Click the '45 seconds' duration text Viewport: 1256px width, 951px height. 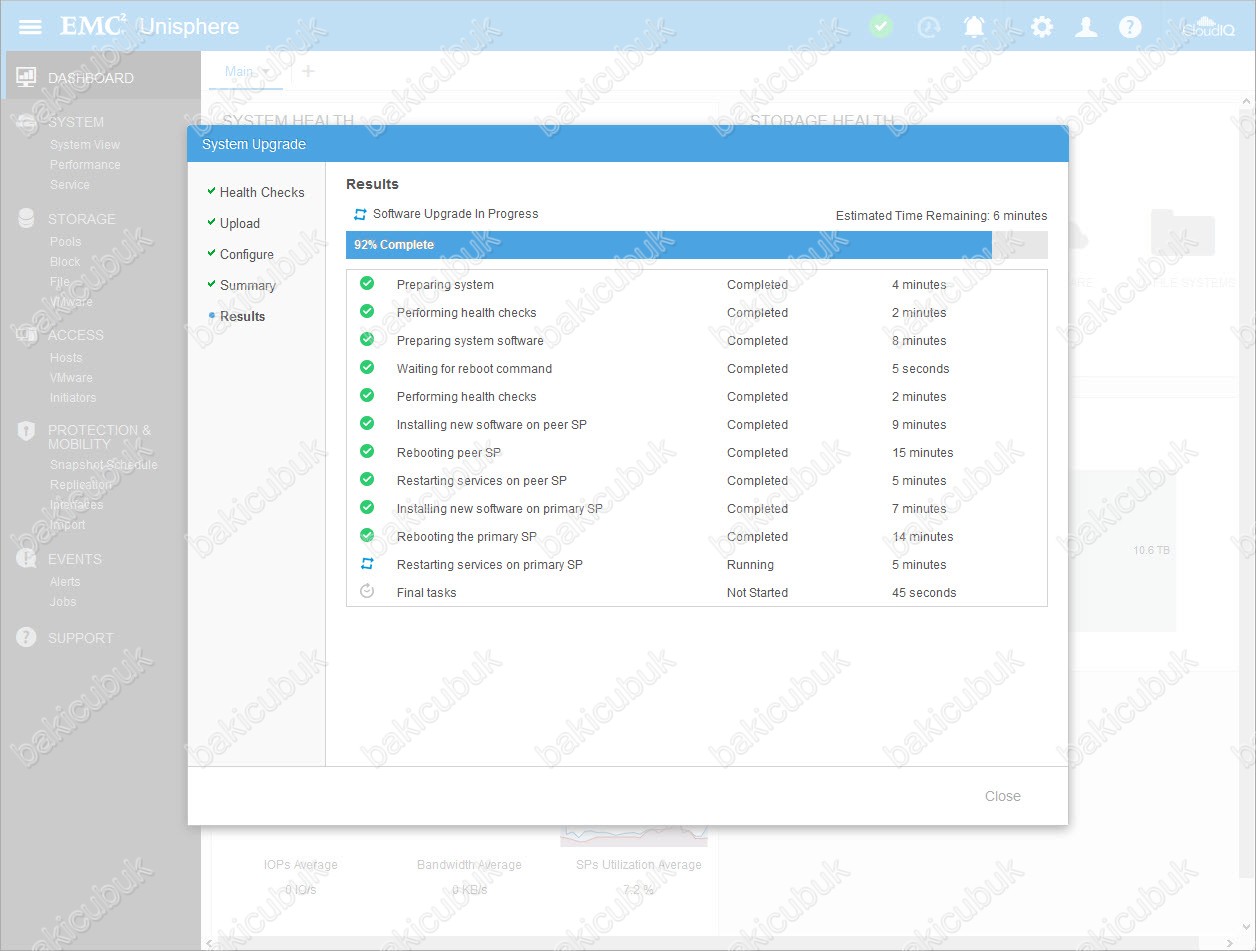tap(924, 593)
